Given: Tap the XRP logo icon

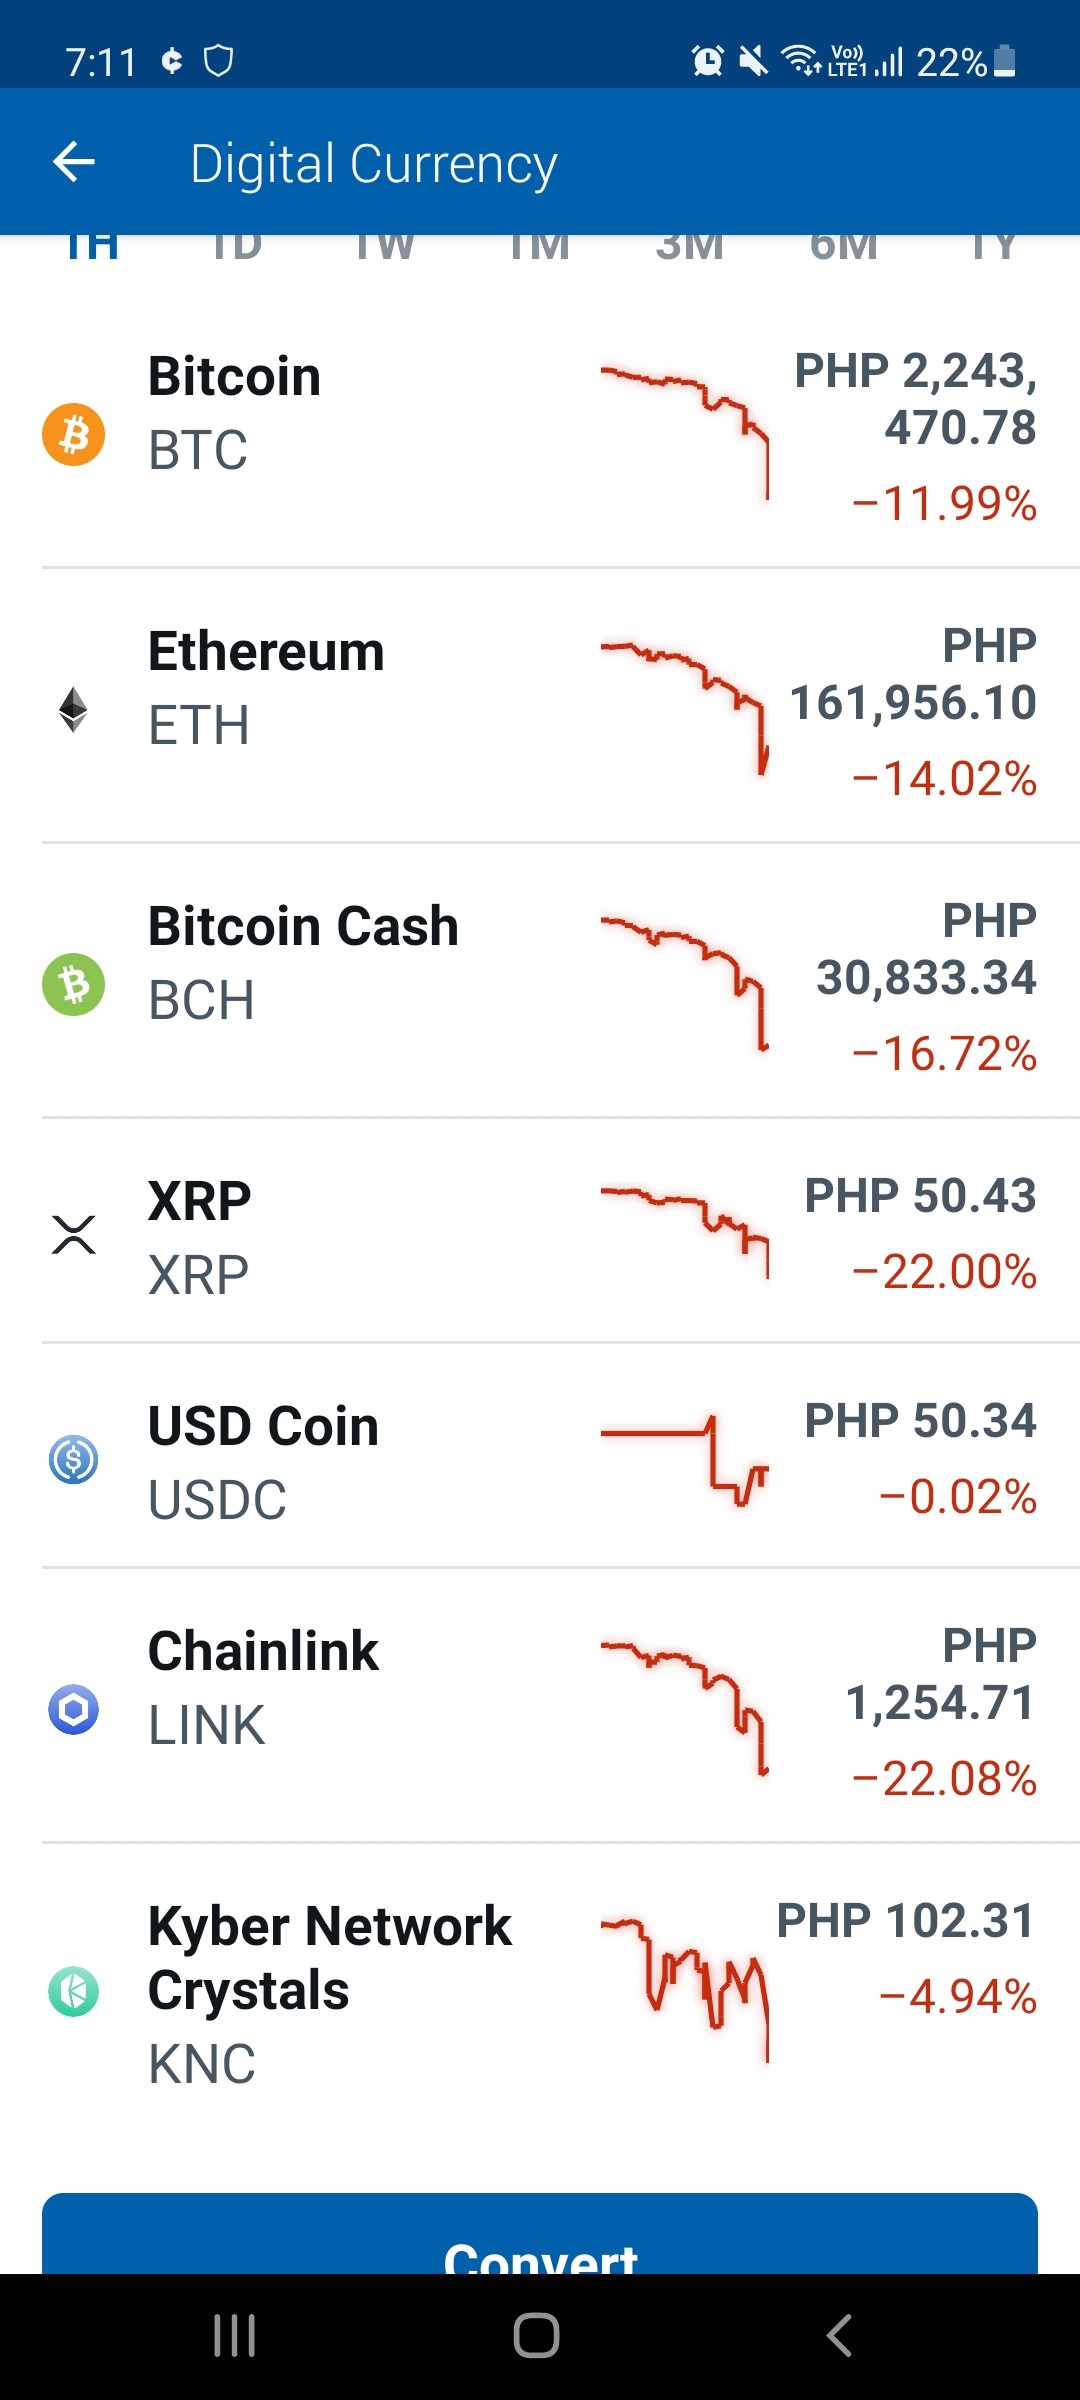Looking at the screenshot, I should (73, 1234).
